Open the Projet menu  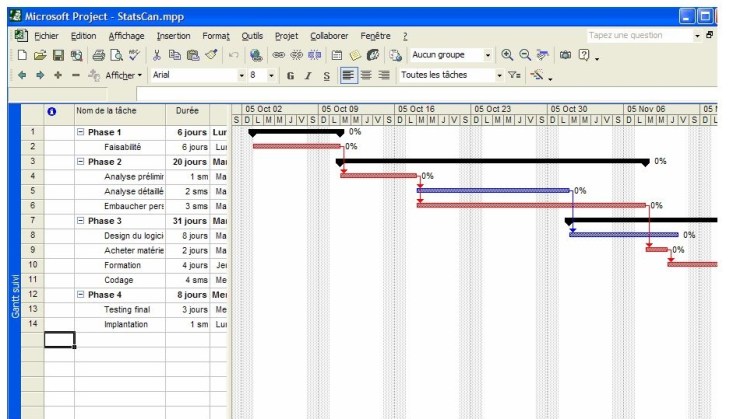click(286, 36)
